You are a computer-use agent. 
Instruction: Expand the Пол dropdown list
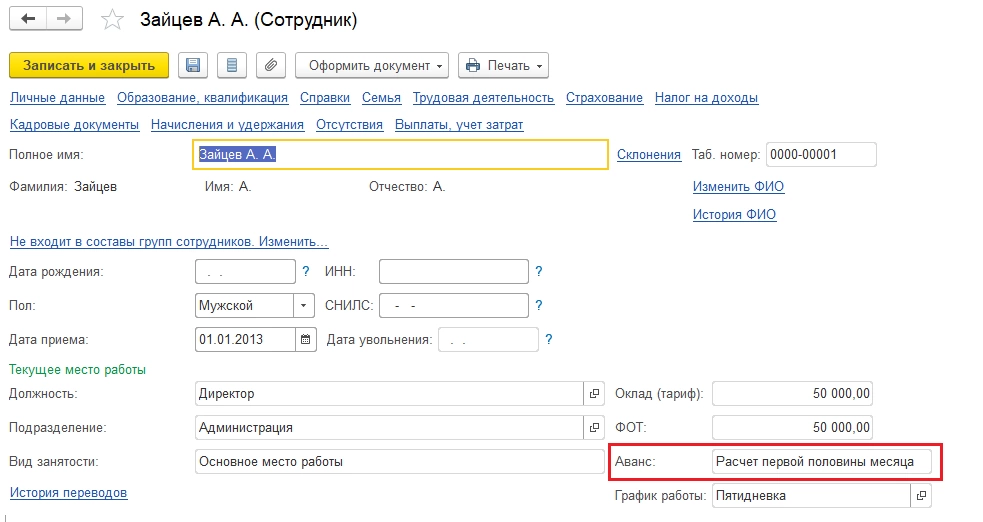pyautogui.click(x=304, y=305)
